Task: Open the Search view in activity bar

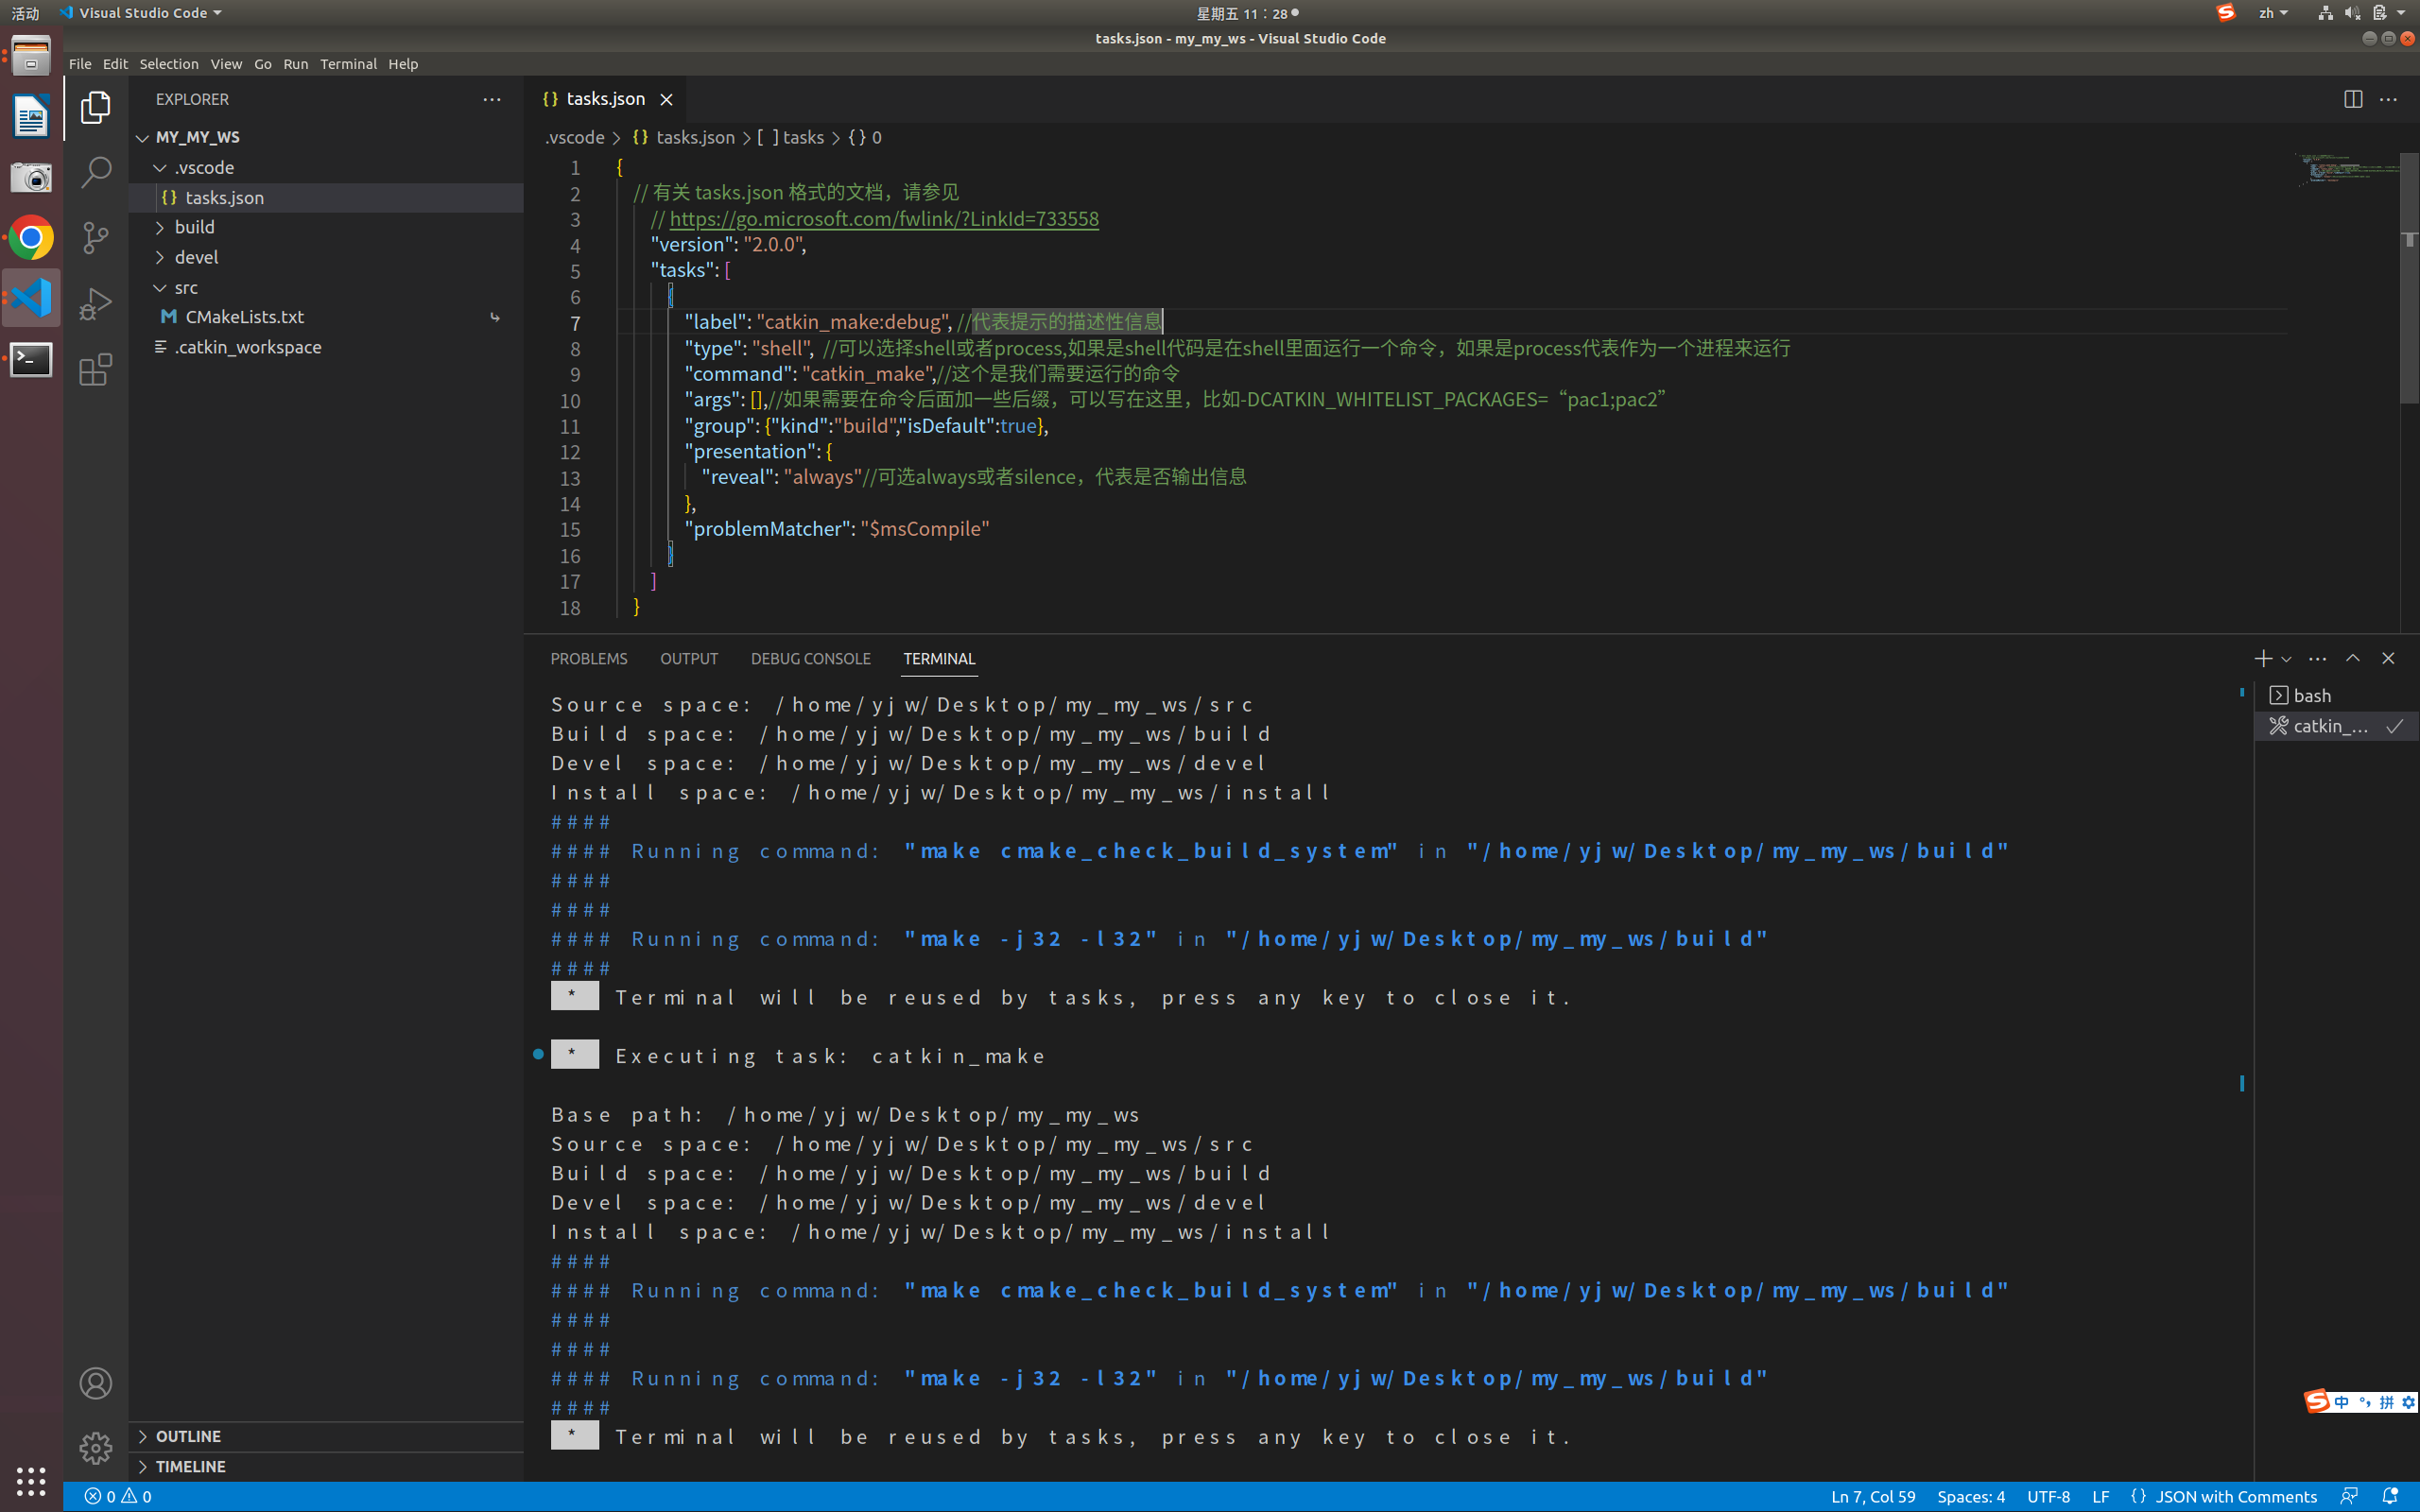Action: click(95, 172)
